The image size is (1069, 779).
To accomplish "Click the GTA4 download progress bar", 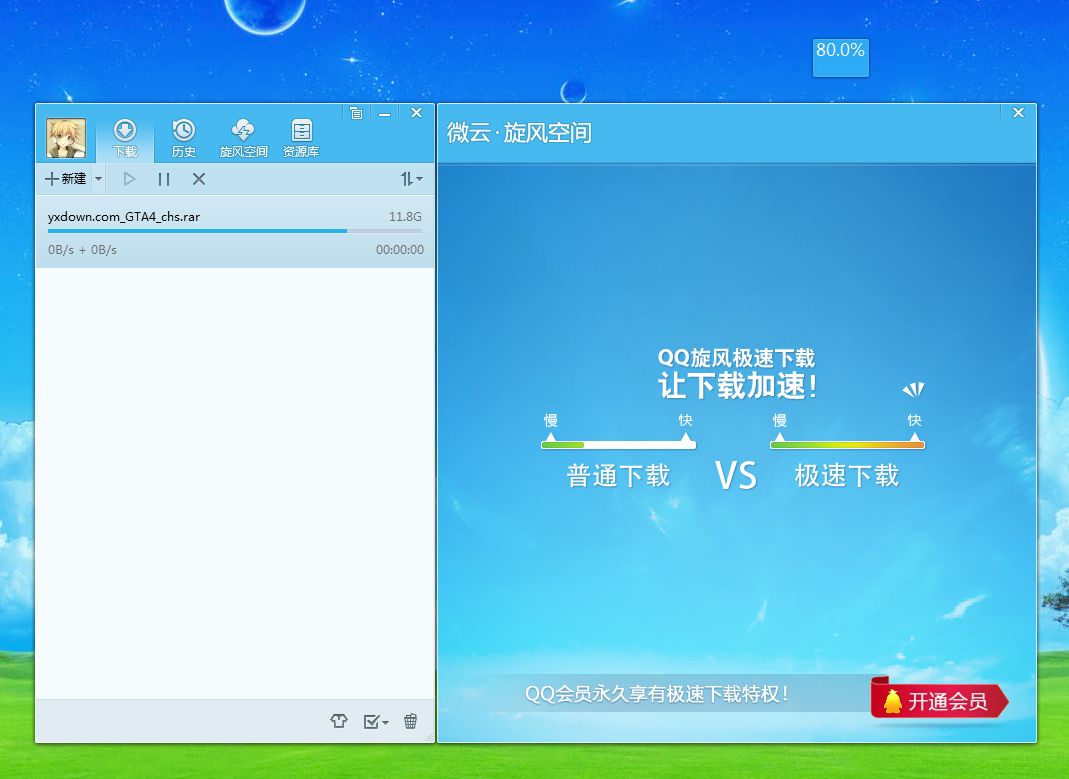I will point(235,231).
